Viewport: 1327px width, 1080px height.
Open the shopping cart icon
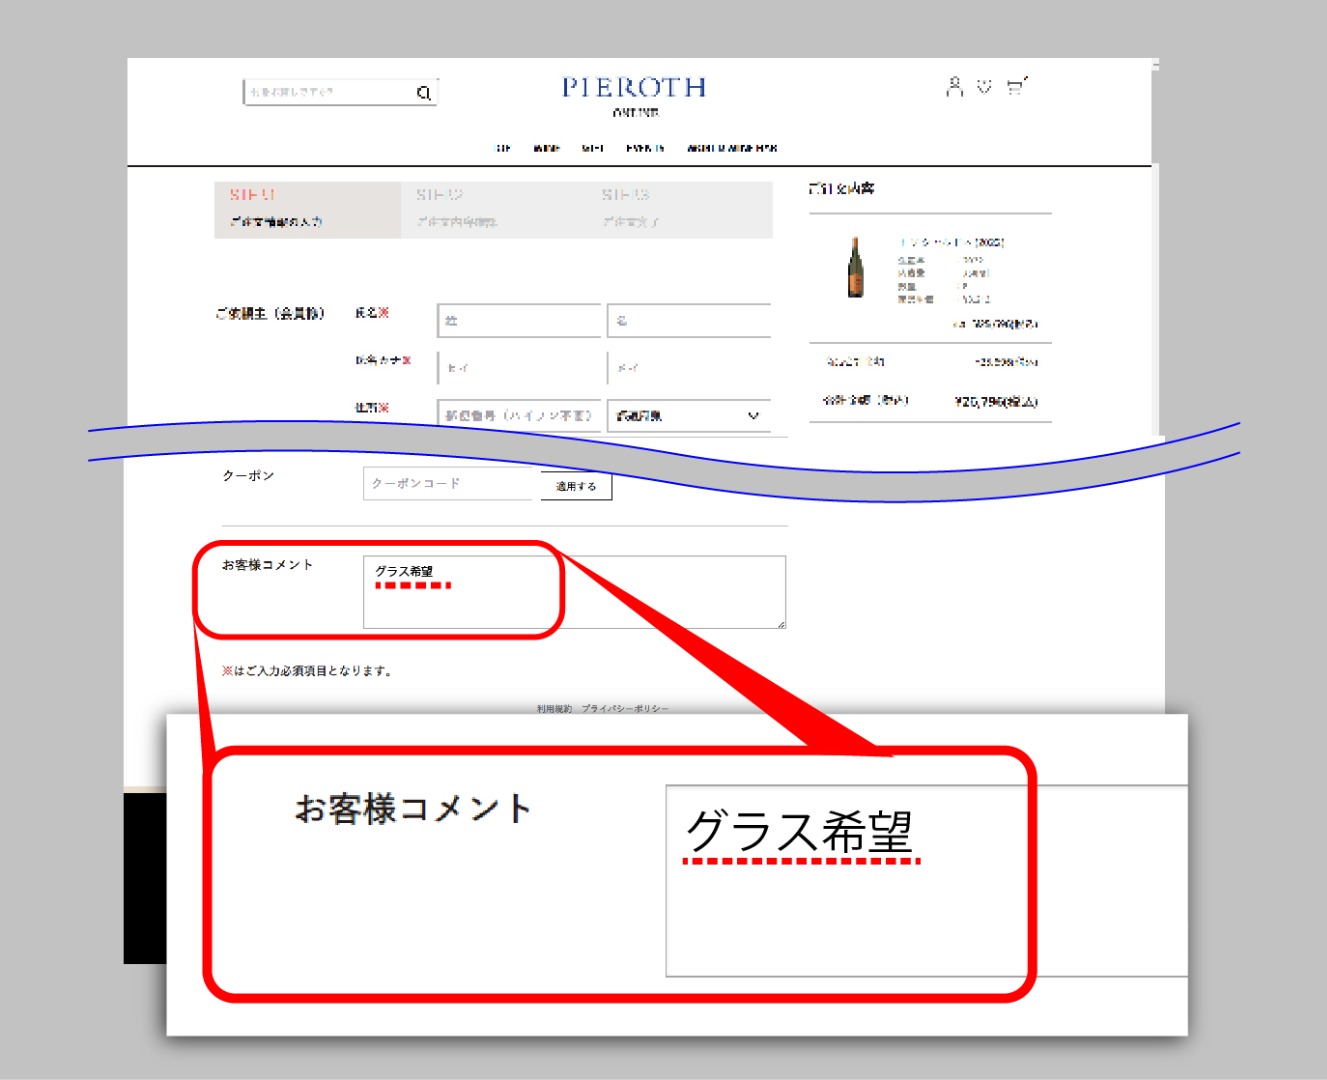(1016, 87)
